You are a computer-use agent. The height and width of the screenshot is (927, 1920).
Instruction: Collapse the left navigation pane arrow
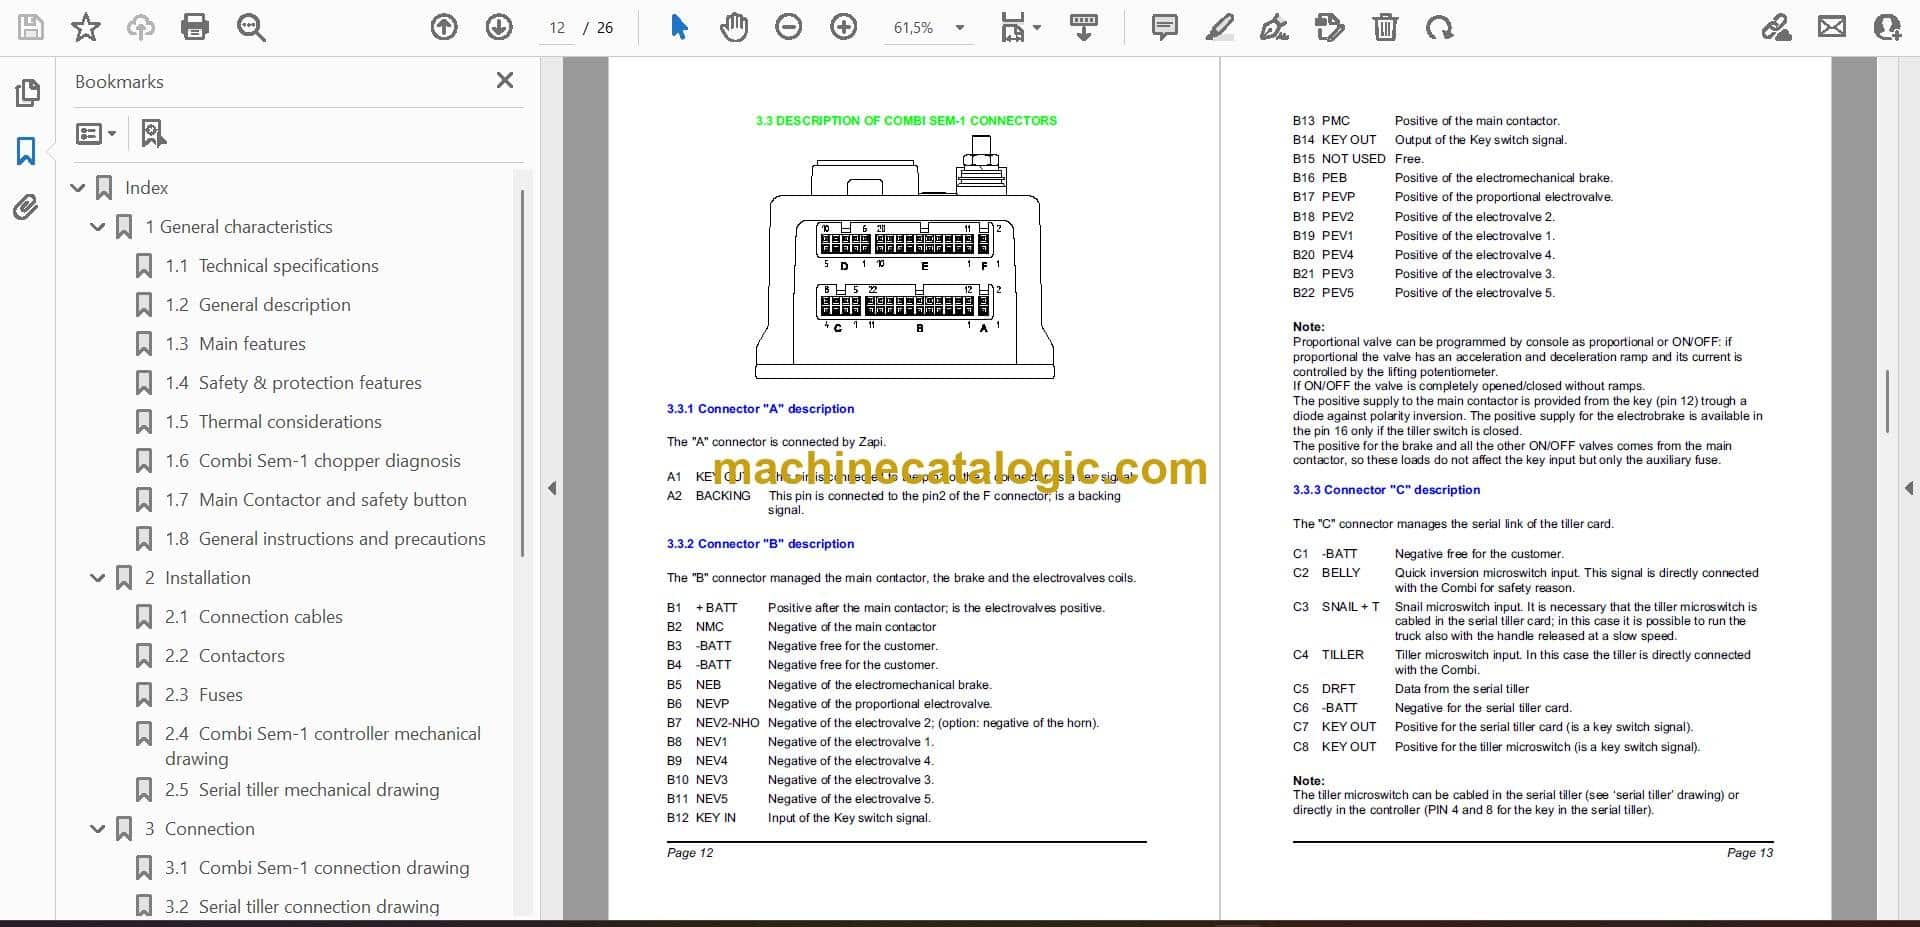point(552,488)
